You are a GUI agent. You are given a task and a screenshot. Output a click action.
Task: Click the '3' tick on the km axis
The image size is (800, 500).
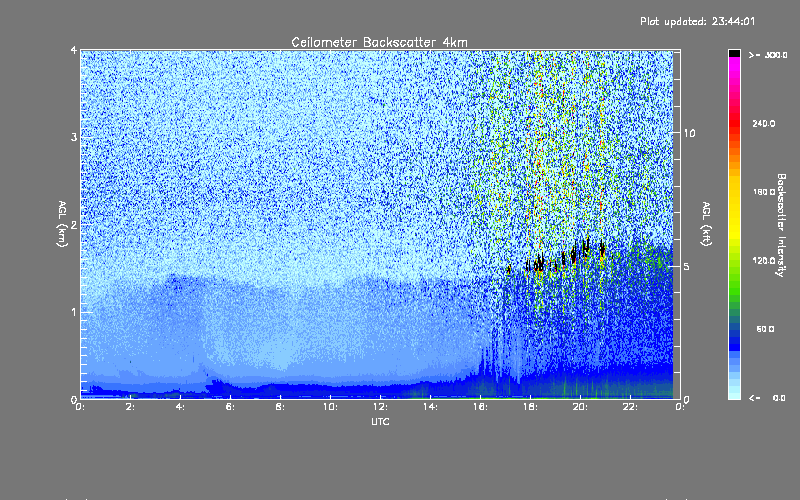74,137
